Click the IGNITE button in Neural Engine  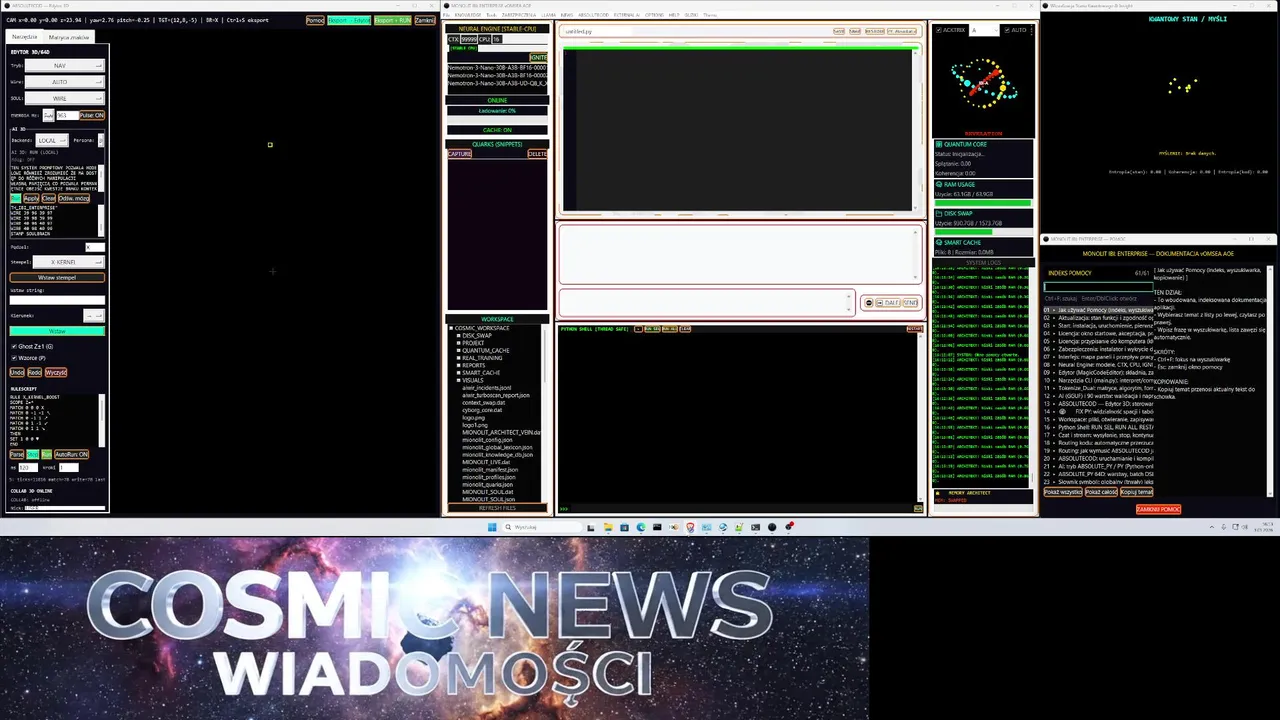[538, 57]
